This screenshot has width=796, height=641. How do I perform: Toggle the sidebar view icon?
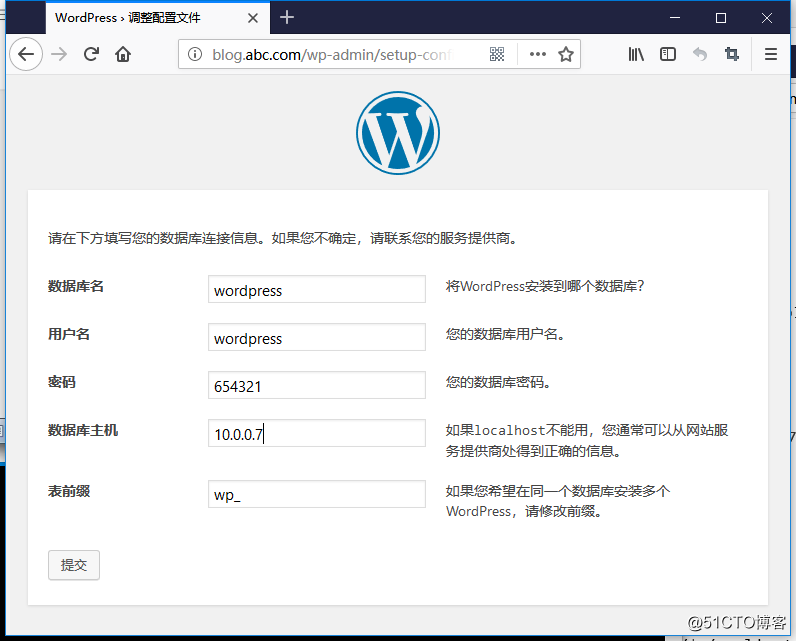tap(668, 54)
